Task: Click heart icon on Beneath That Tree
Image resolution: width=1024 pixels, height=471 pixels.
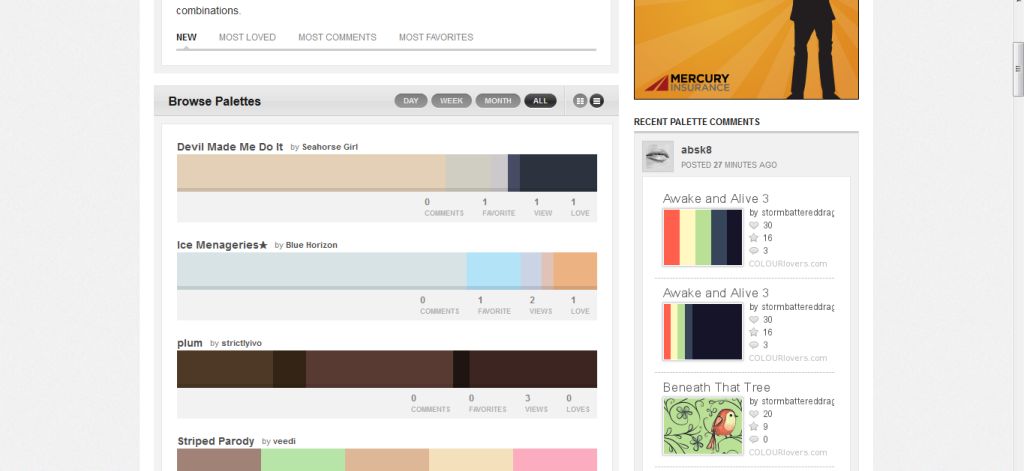Action: [754, 413]
